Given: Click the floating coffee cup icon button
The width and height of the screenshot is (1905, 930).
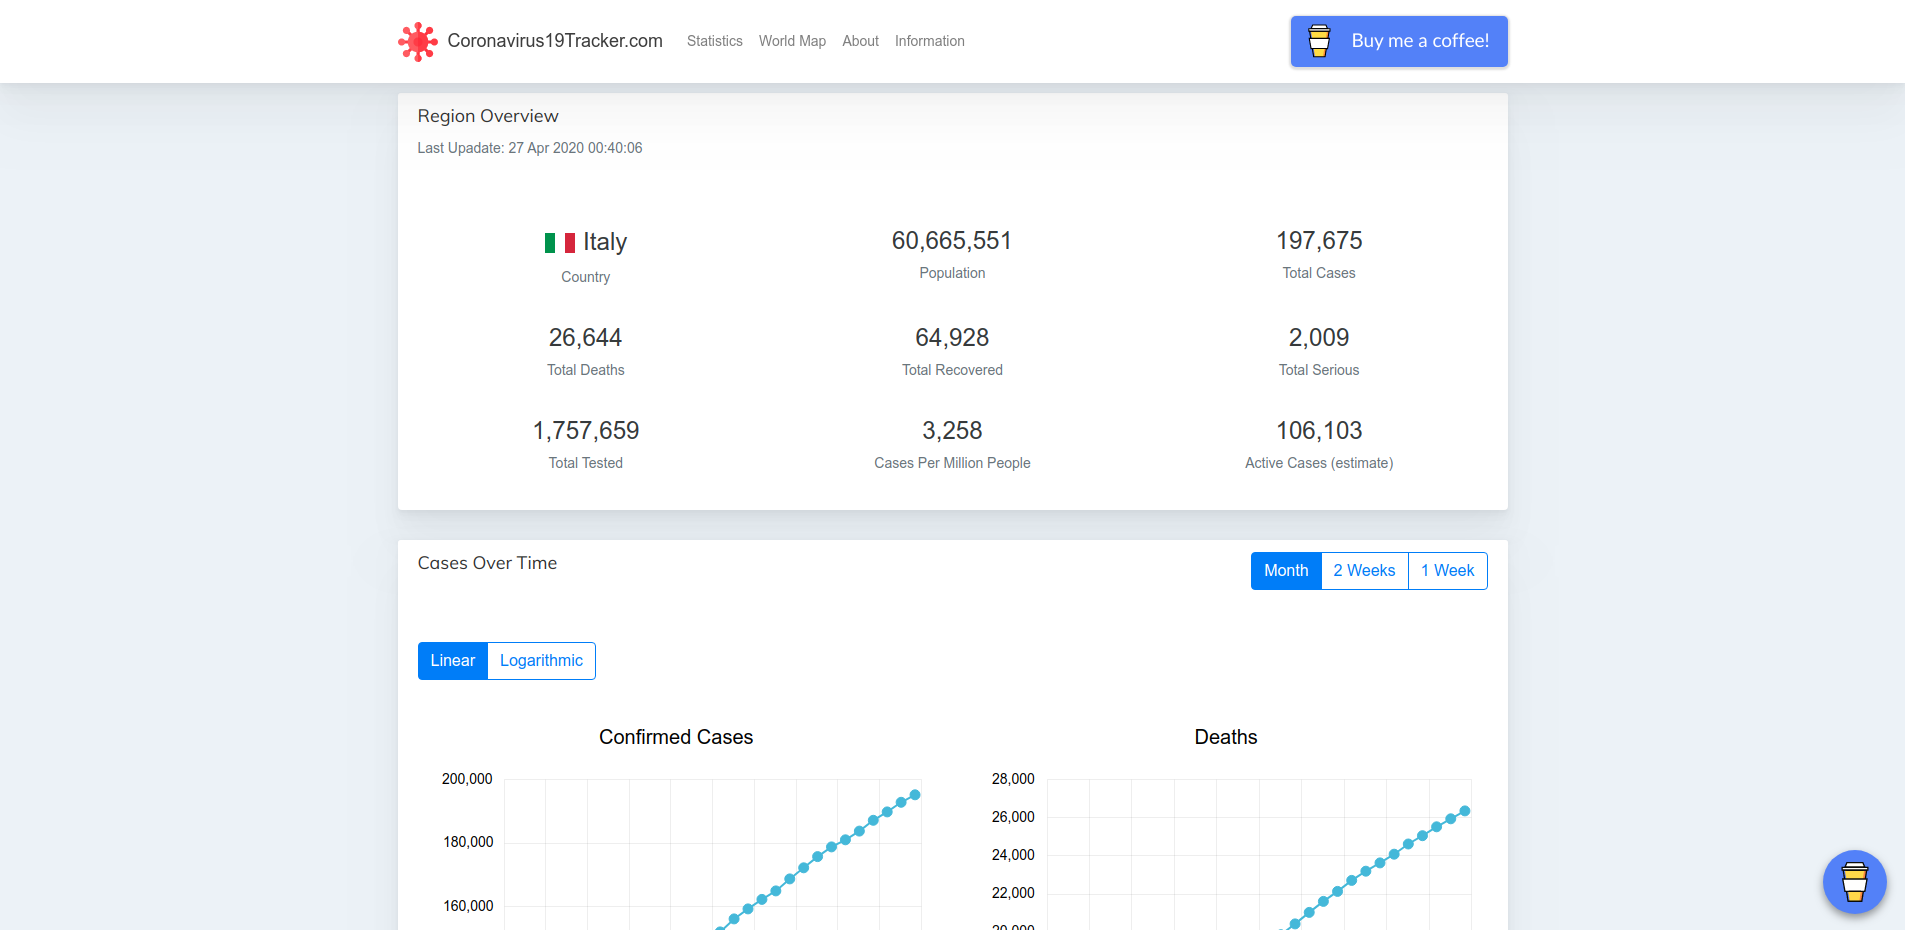Looking at the screenshot, I should (1854, 882).
